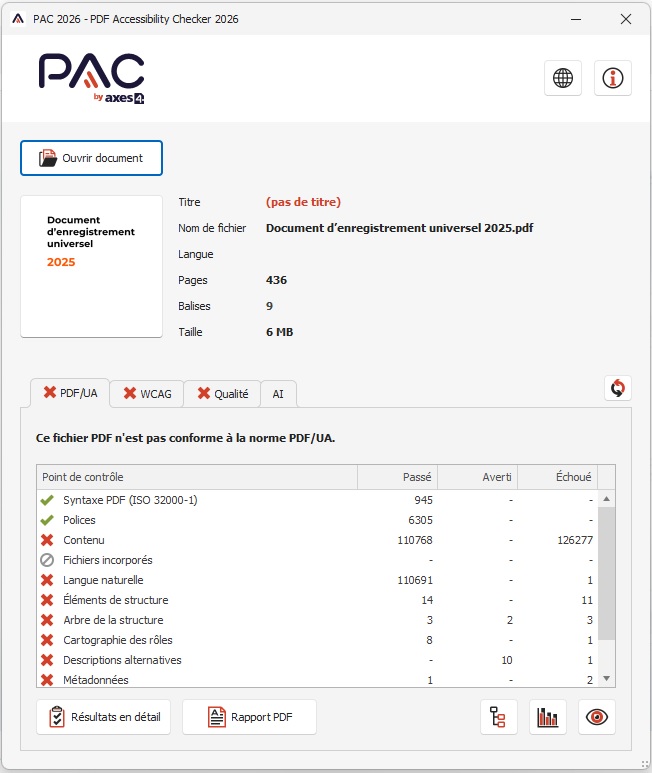Click the red cross beside Cartographie des rôles
Image resolution: width=652 pixels, height=773 pixels.
point(47,640)
